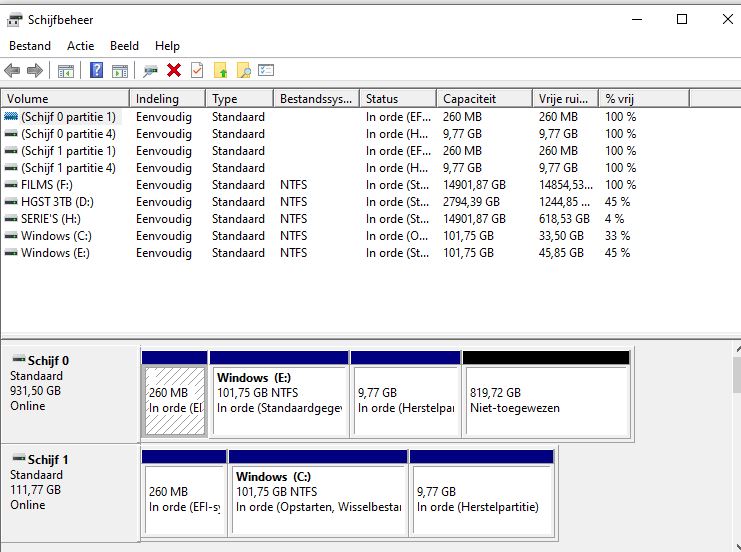Open the Bestand menu

tap(30, 45)
